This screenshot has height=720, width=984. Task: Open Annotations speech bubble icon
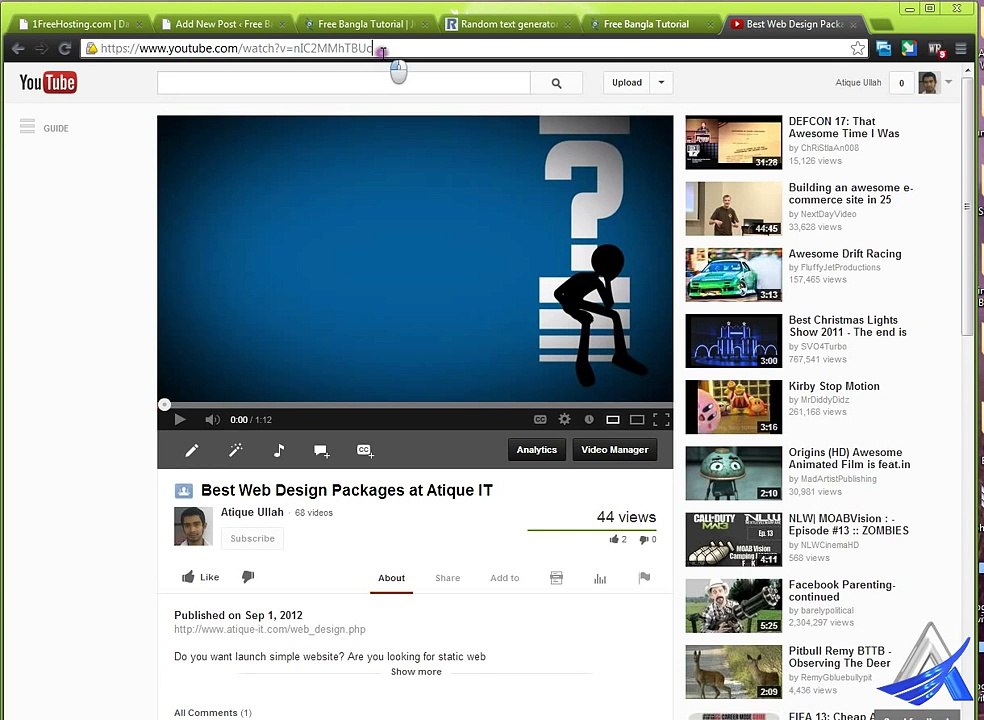click(322, 451)
